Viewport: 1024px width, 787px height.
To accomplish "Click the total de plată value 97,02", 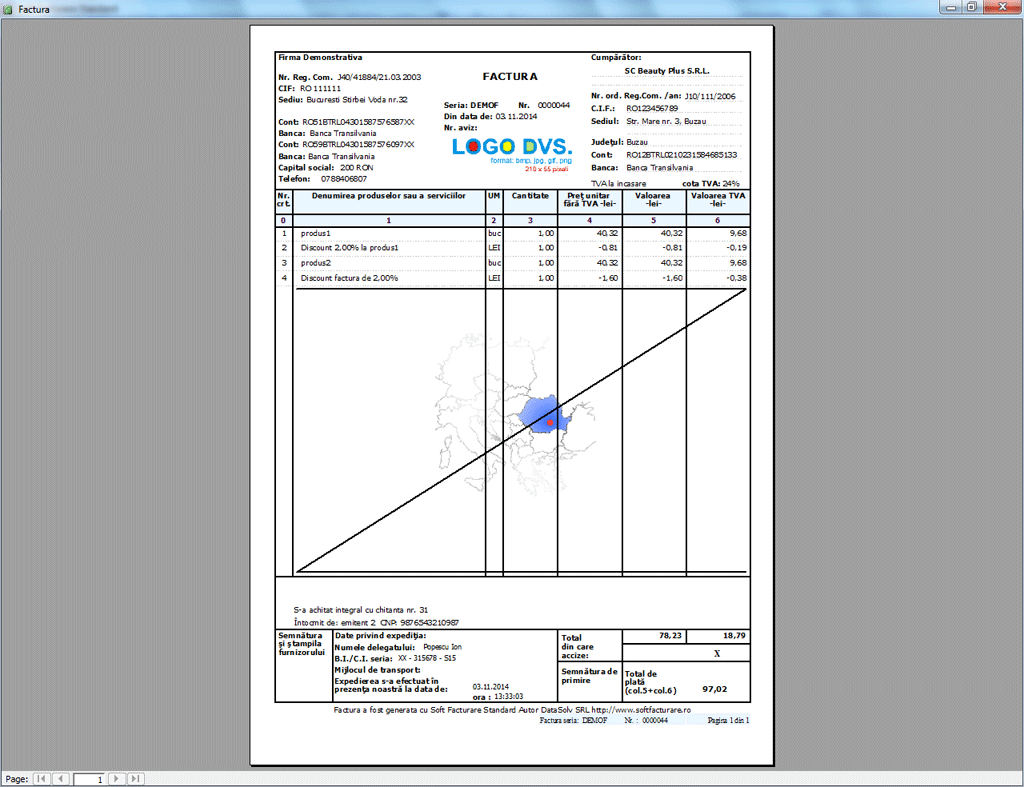I will (714, 689).
